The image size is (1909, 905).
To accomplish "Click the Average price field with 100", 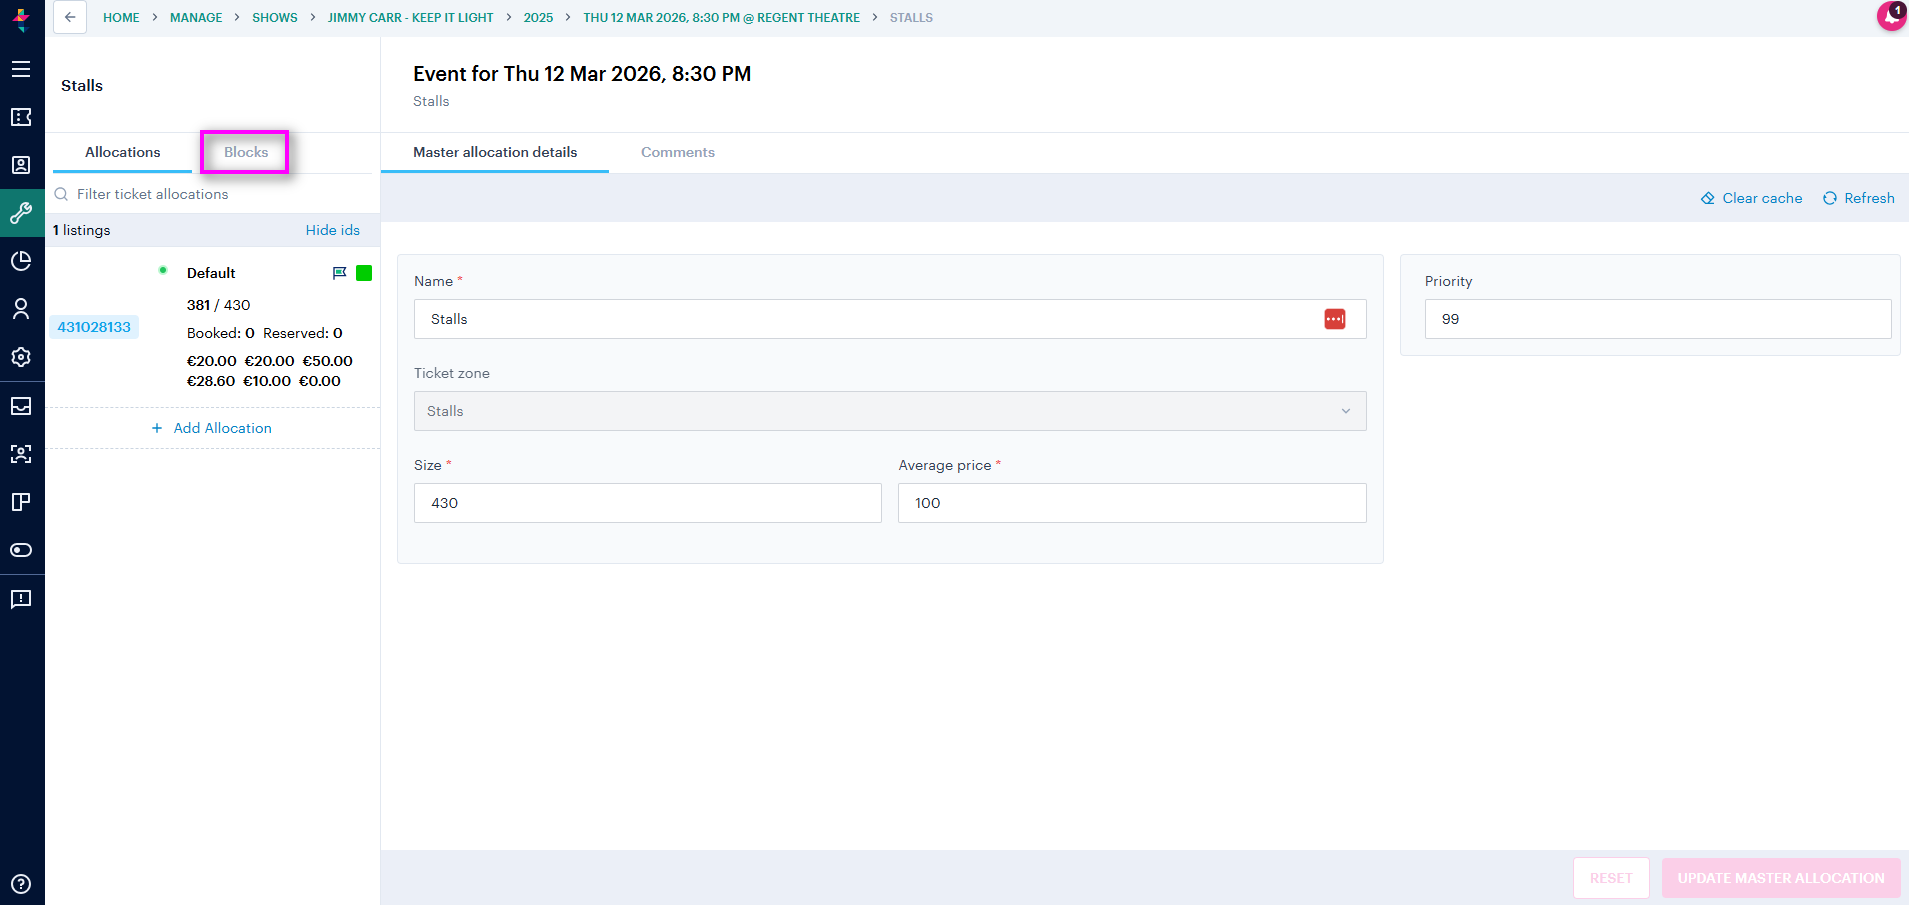I will point(1132,503).
